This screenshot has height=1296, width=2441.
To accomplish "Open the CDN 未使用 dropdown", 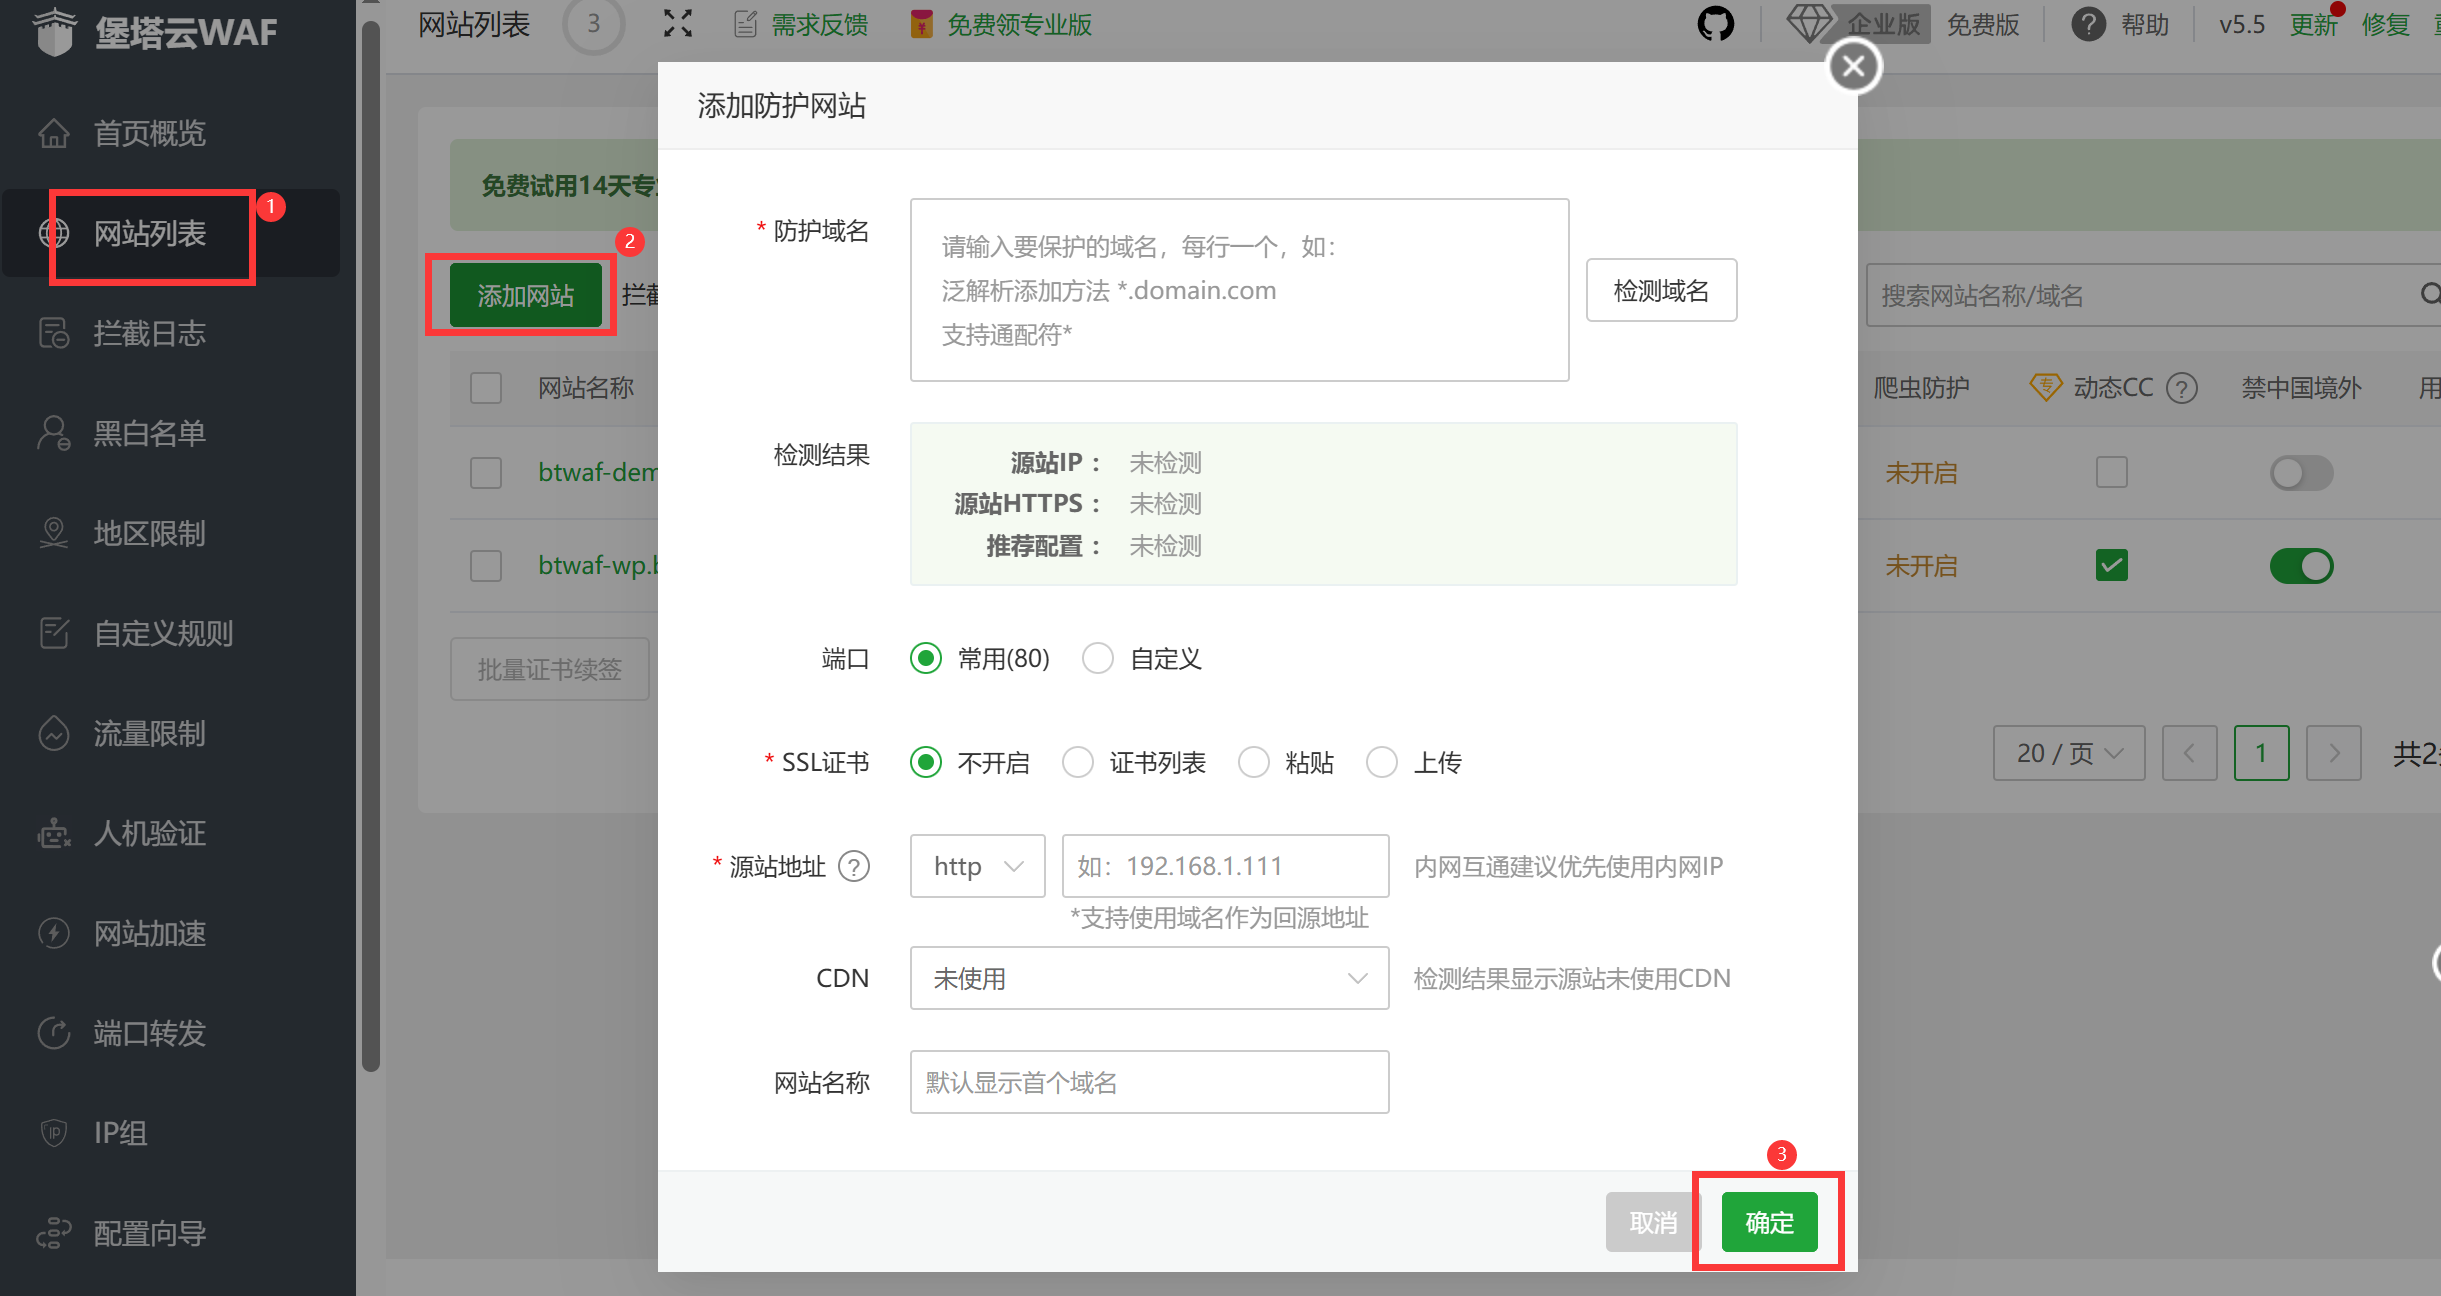I will [x=1150, y=978].
